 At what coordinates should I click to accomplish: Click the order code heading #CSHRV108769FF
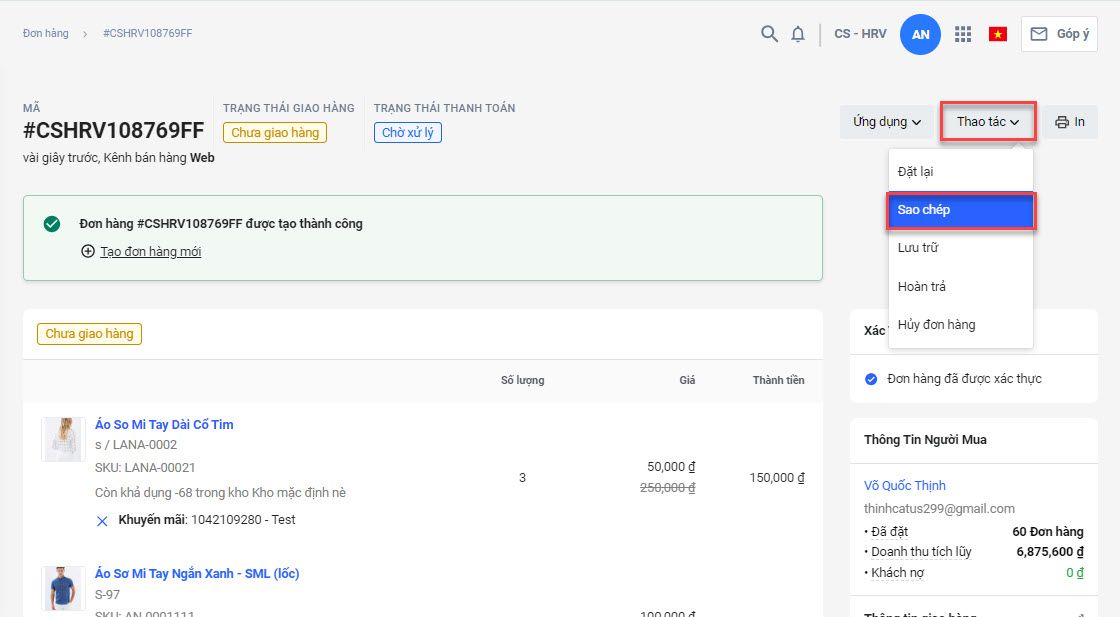tap(114, 131)
